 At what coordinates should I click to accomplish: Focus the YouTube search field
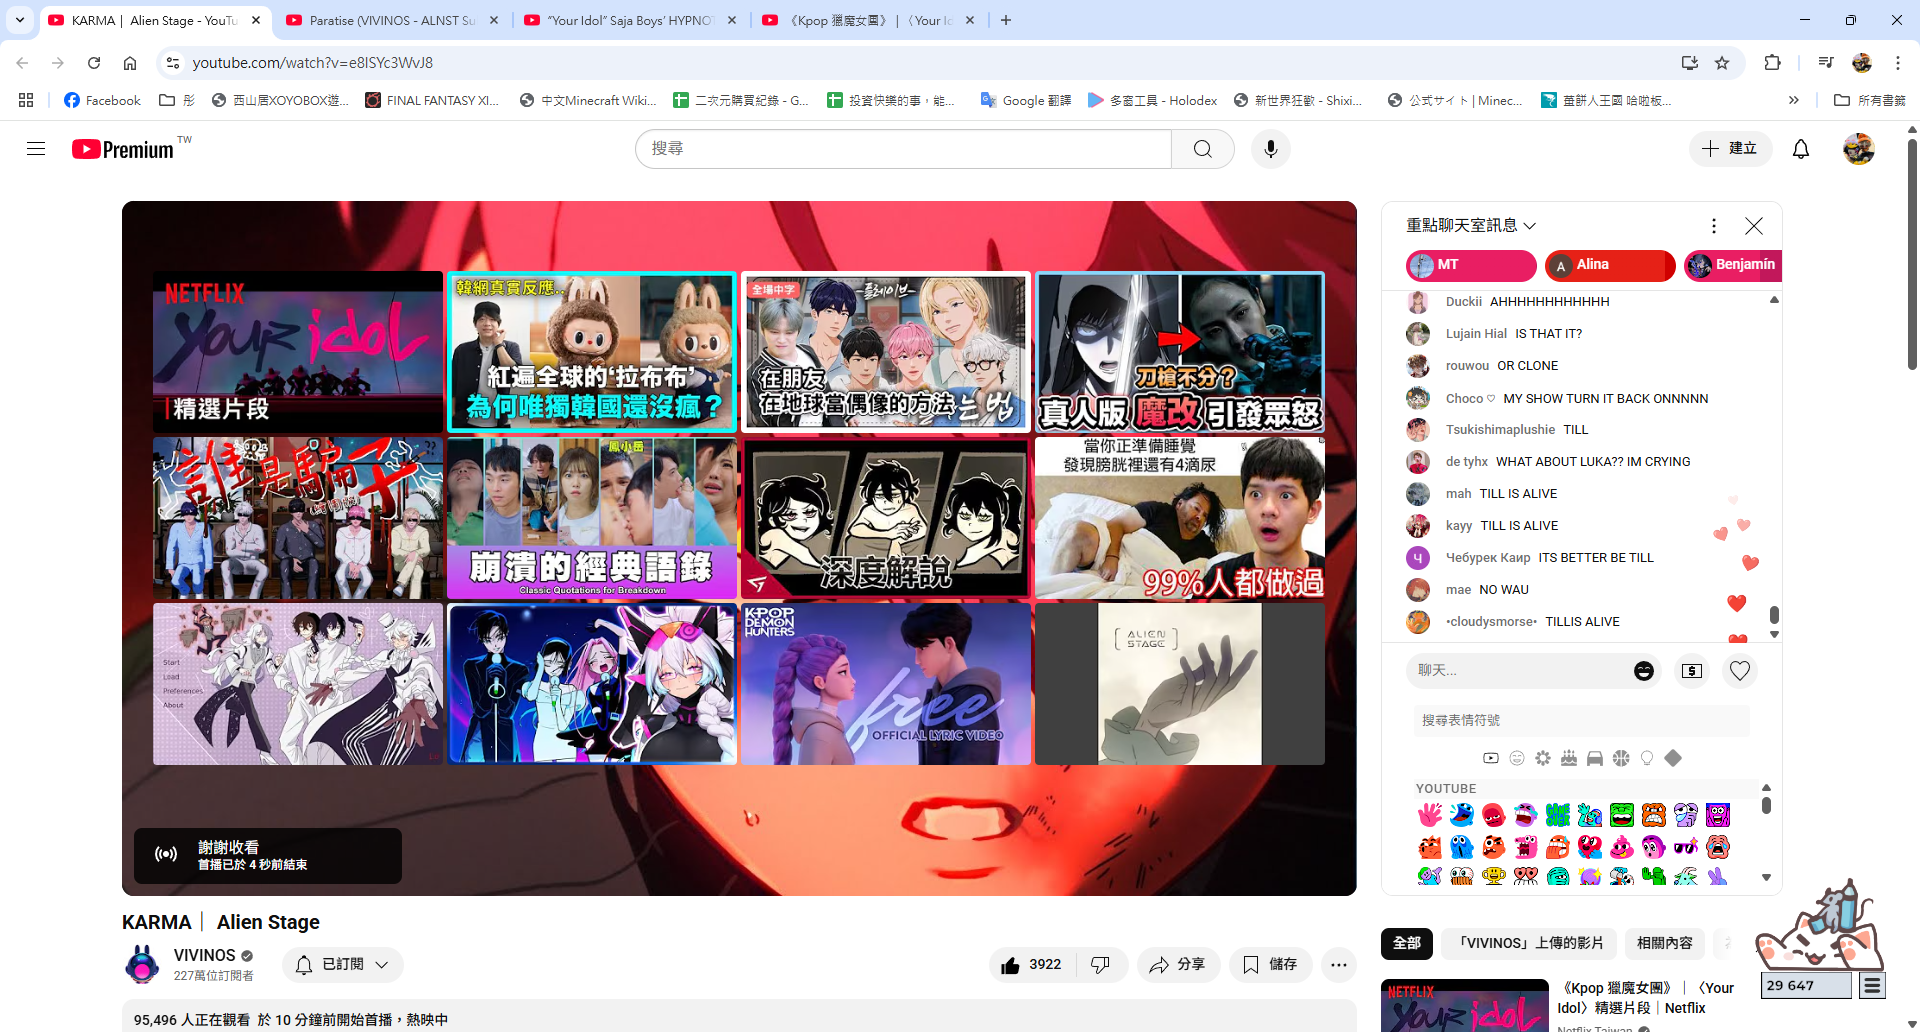coord(904,149)
